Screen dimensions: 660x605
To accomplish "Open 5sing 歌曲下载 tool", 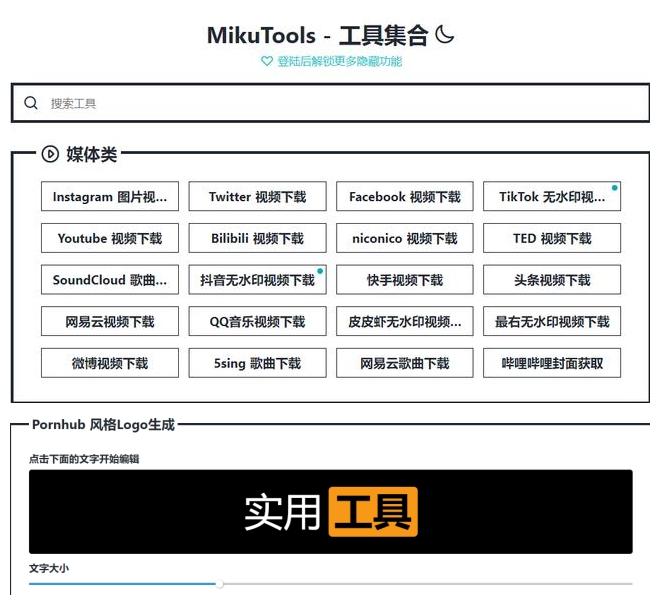I will (258, 363).
